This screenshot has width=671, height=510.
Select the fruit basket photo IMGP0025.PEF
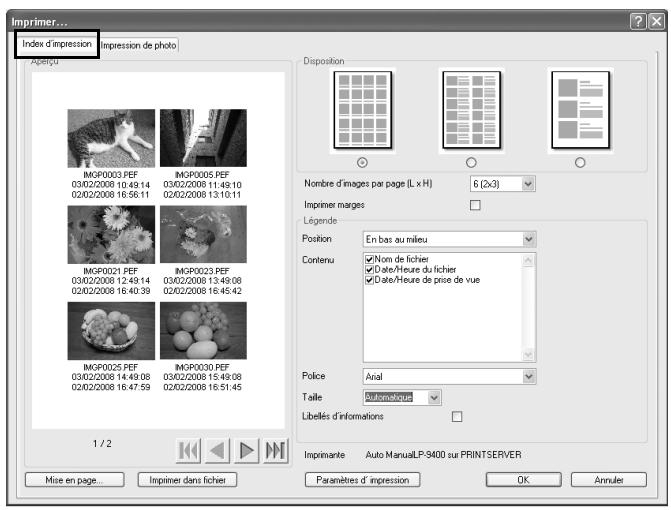click(x=111, y=331)
